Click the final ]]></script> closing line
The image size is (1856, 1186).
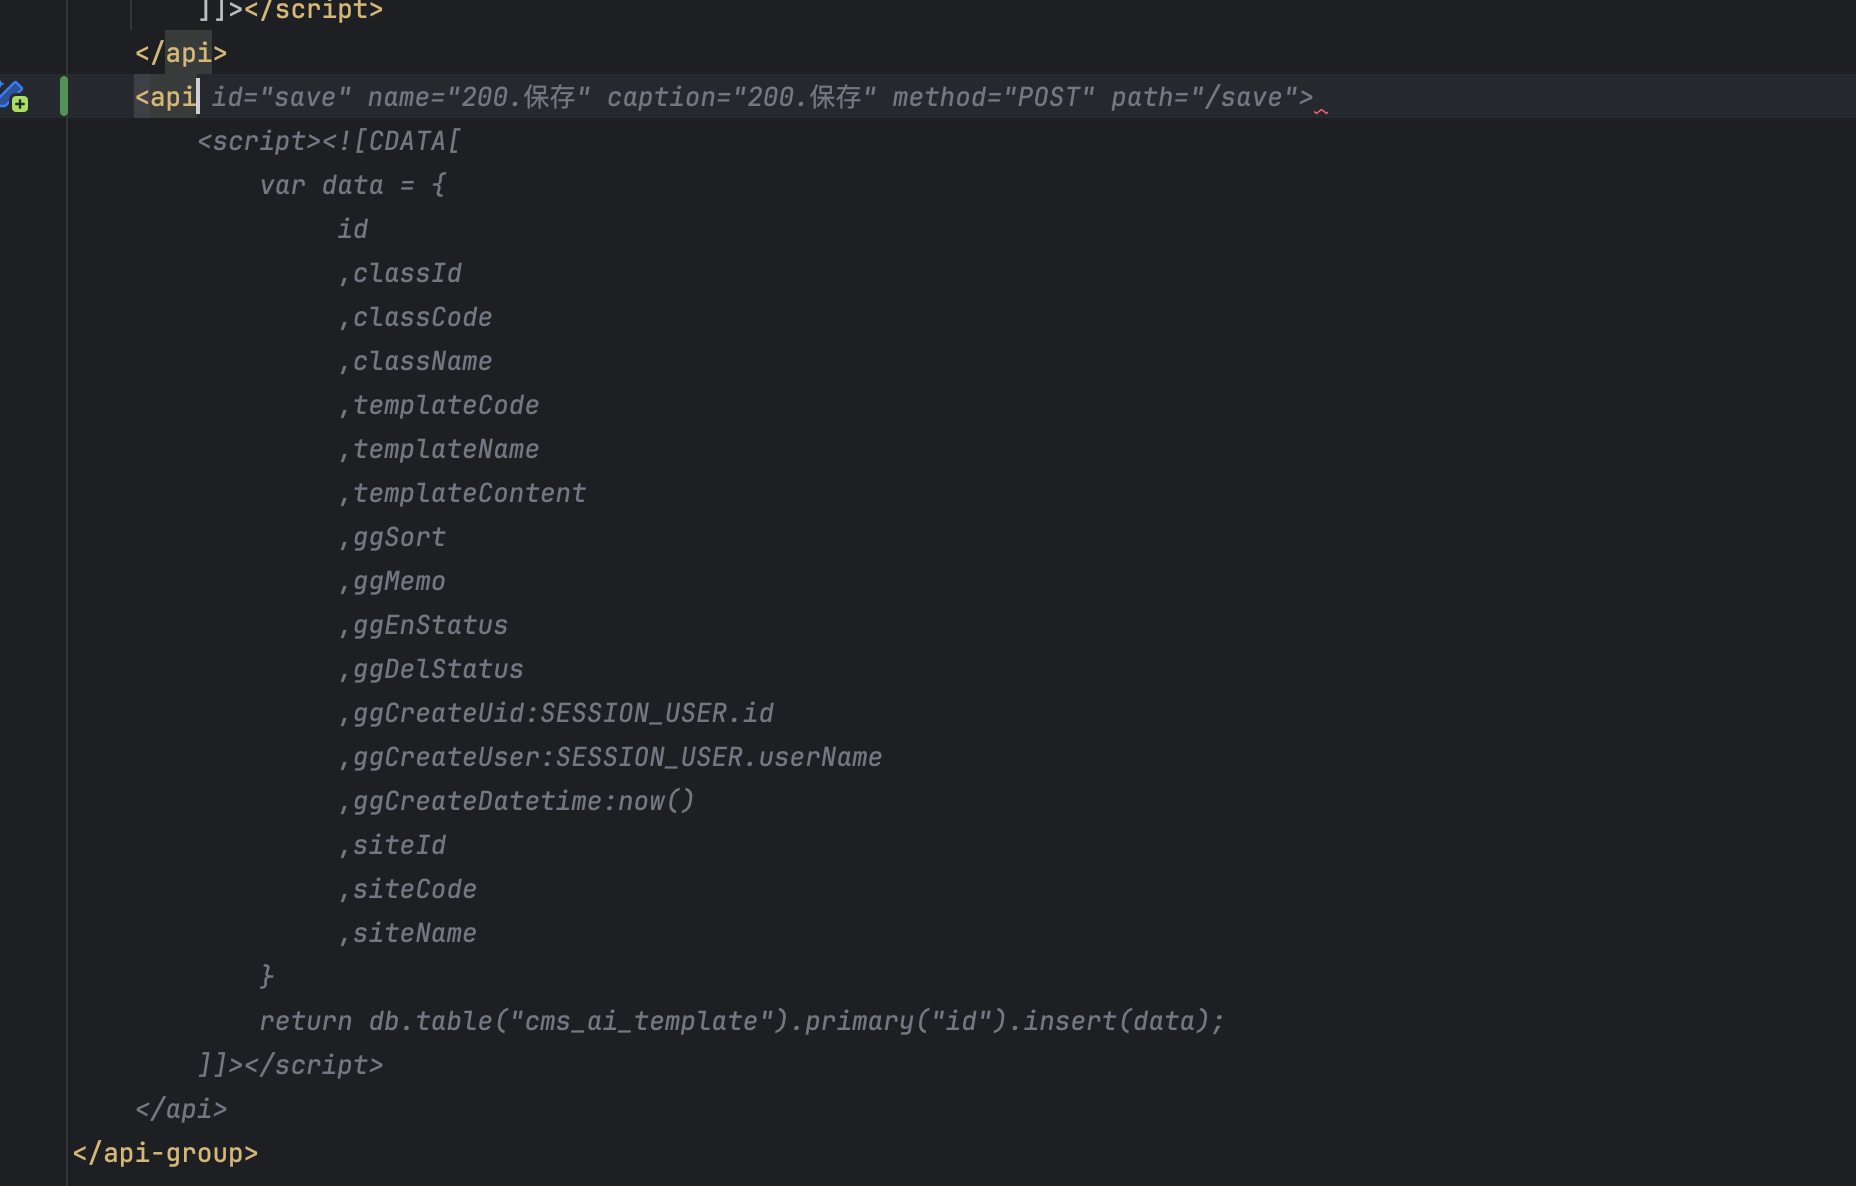290,1065
